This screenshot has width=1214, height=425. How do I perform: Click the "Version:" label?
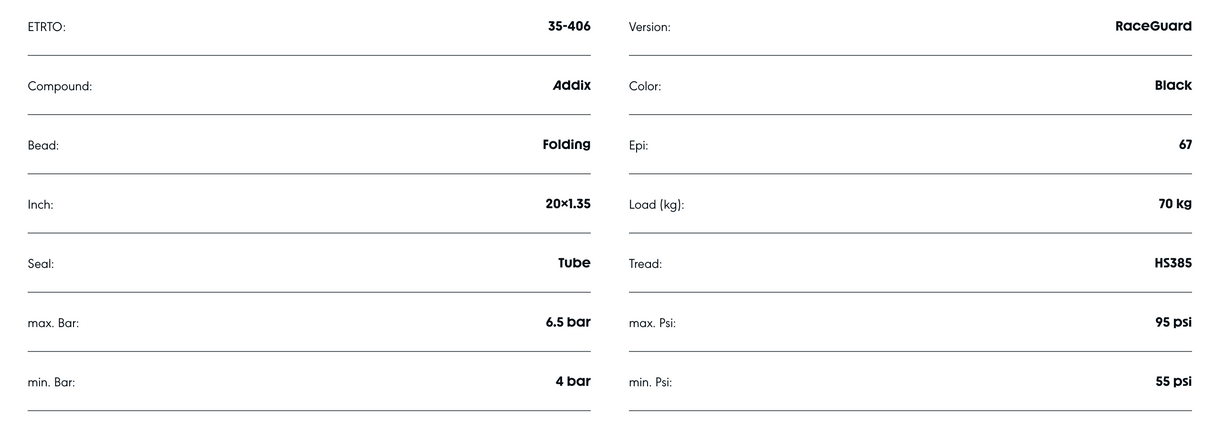[650, 27]
